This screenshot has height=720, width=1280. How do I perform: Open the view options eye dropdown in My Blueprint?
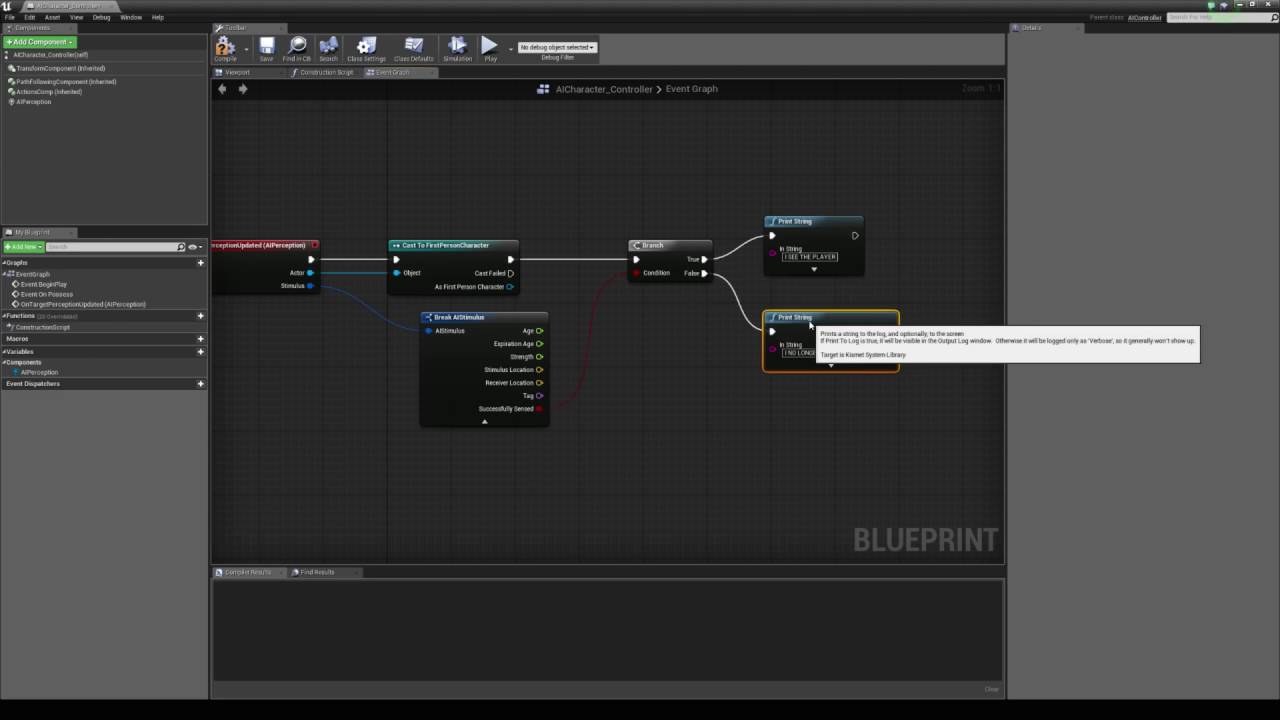194,247
